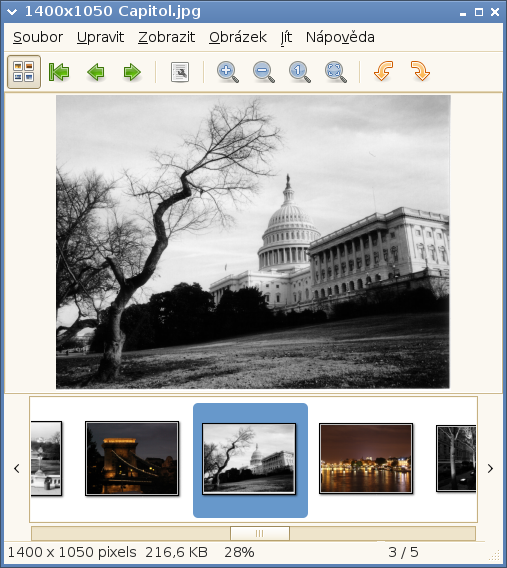
Task: Shift thumbnail strip left with arrow
Action: pyautogui.click(x=17, y=468)
